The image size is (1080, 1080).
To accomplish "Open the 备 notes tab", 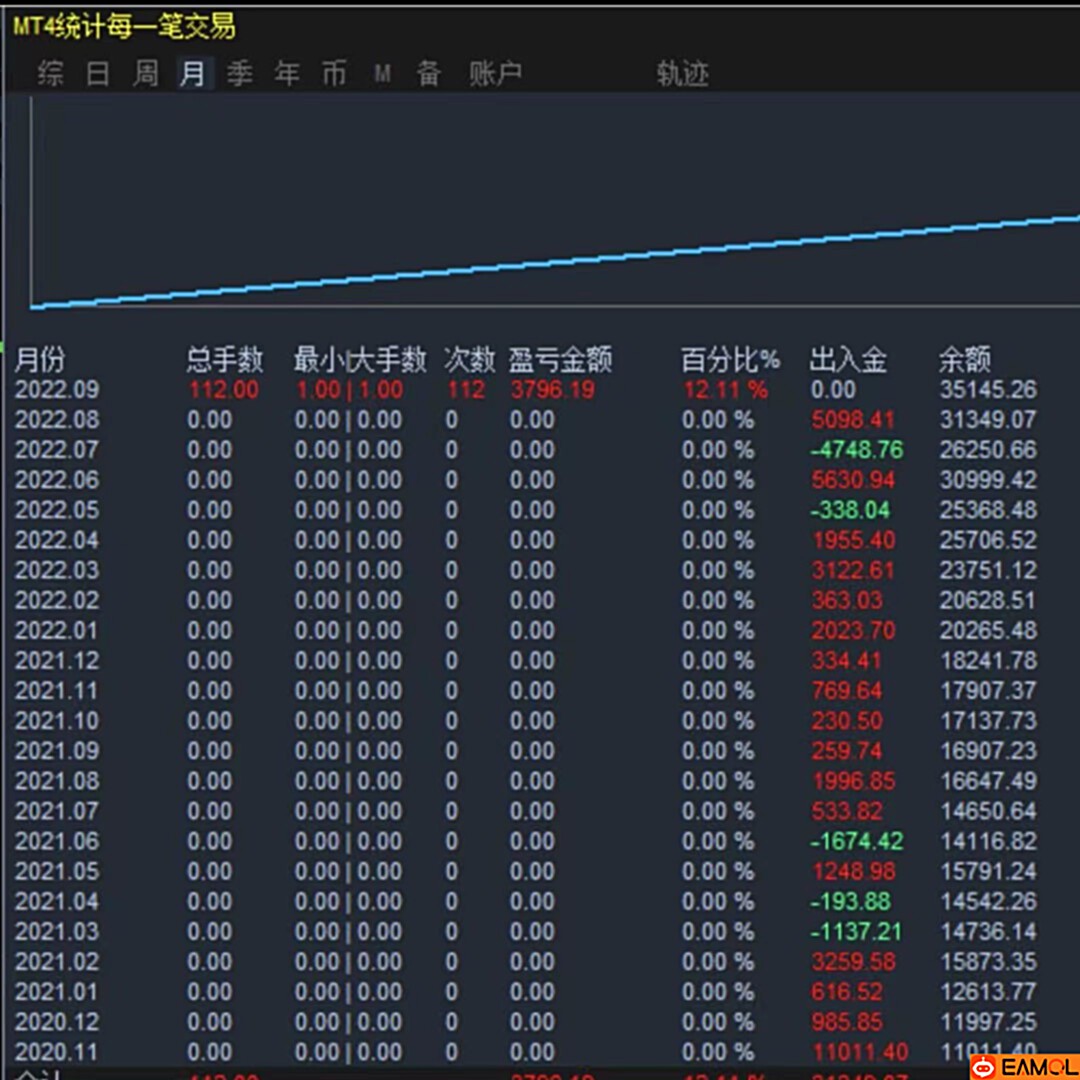I will (x=429, y=73).
